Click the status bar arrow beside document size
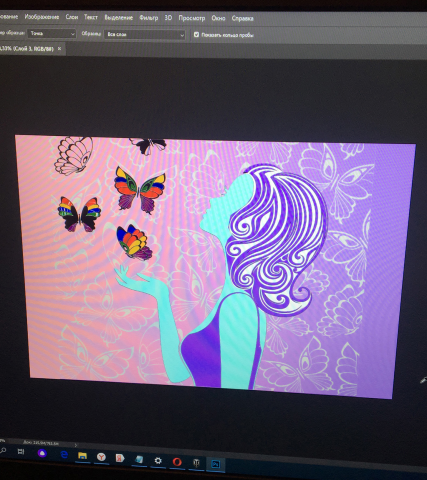This screenshot has height=480, width=427. coord(76,445)
